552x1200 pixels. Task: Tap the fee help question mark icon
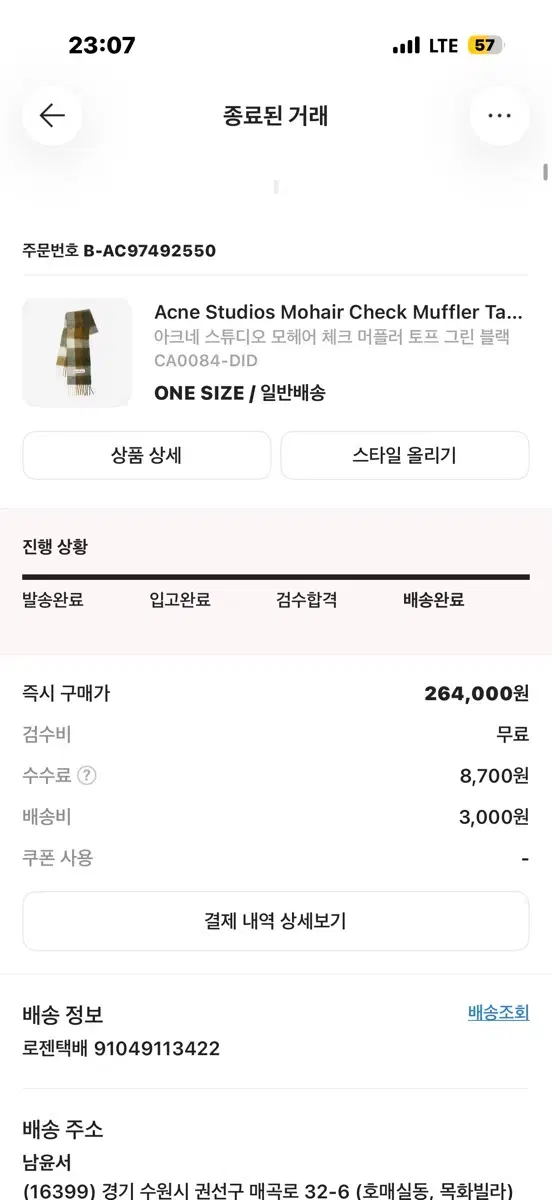87,775
